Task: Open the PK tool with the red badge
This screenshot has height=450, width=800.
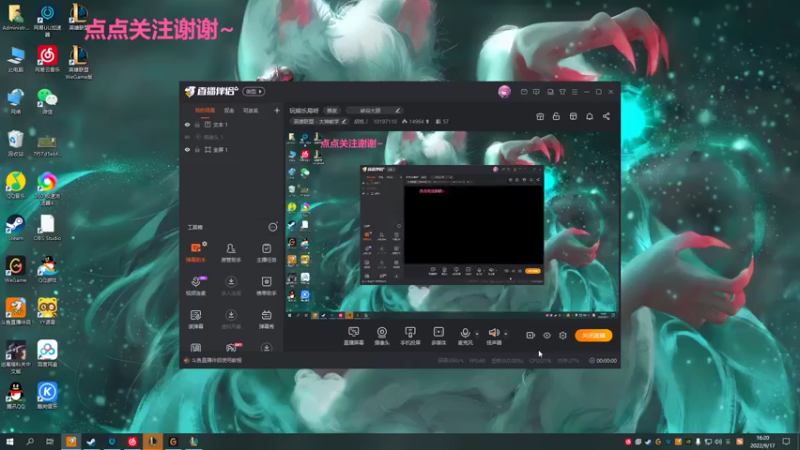Action: (231, 348)
